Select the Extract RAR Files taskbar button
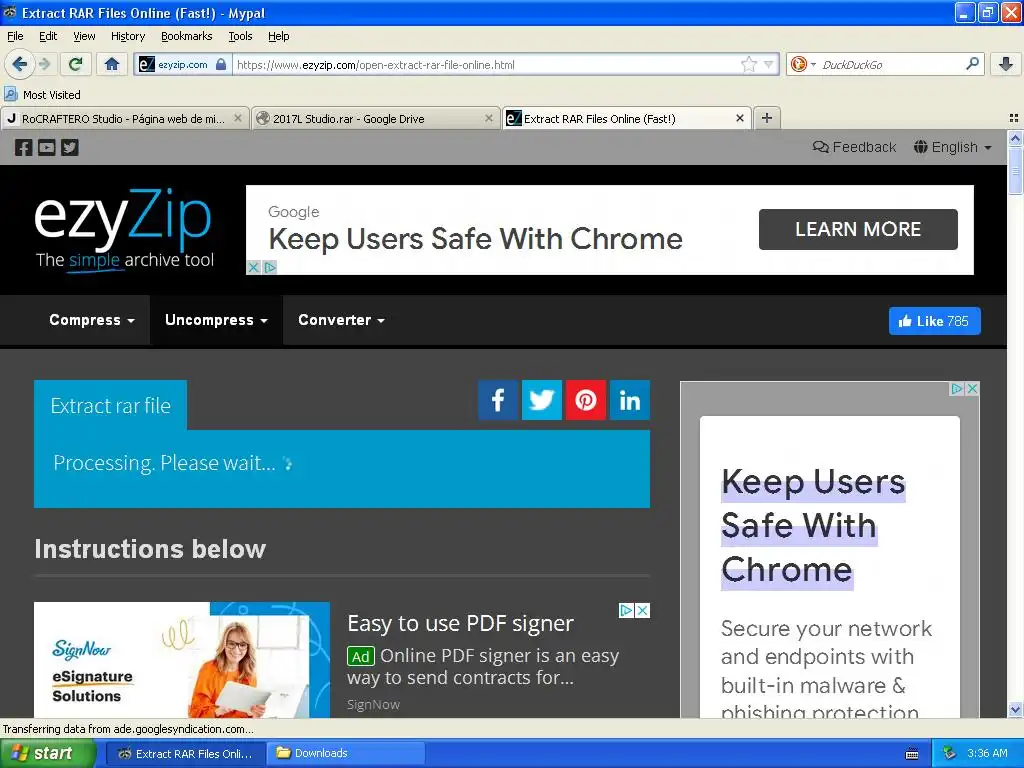Screen dimensions: 1024x768 coord(185,753)
